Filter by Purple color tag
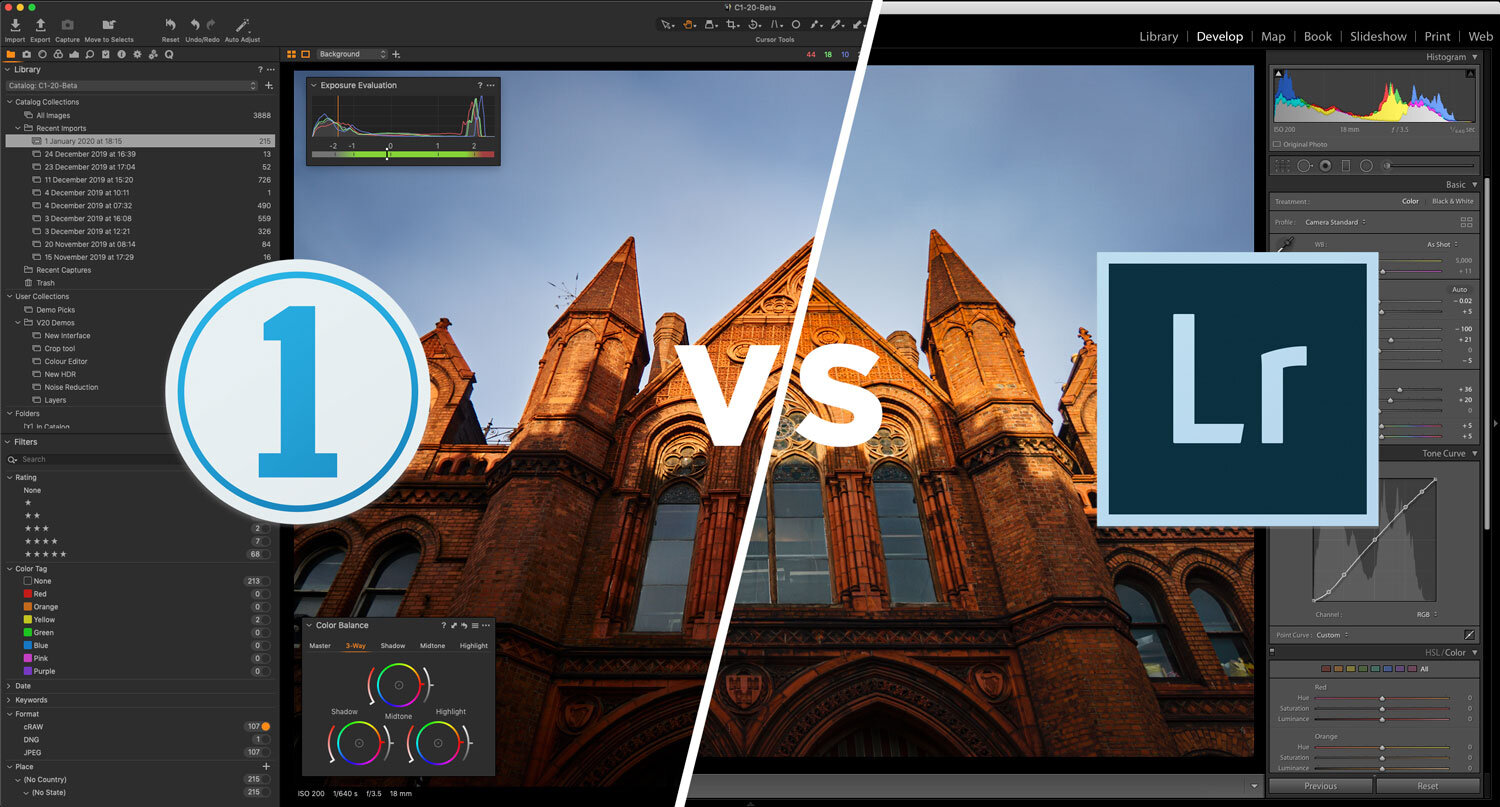This screenshot has width=1500, height=807. (27, 671)
